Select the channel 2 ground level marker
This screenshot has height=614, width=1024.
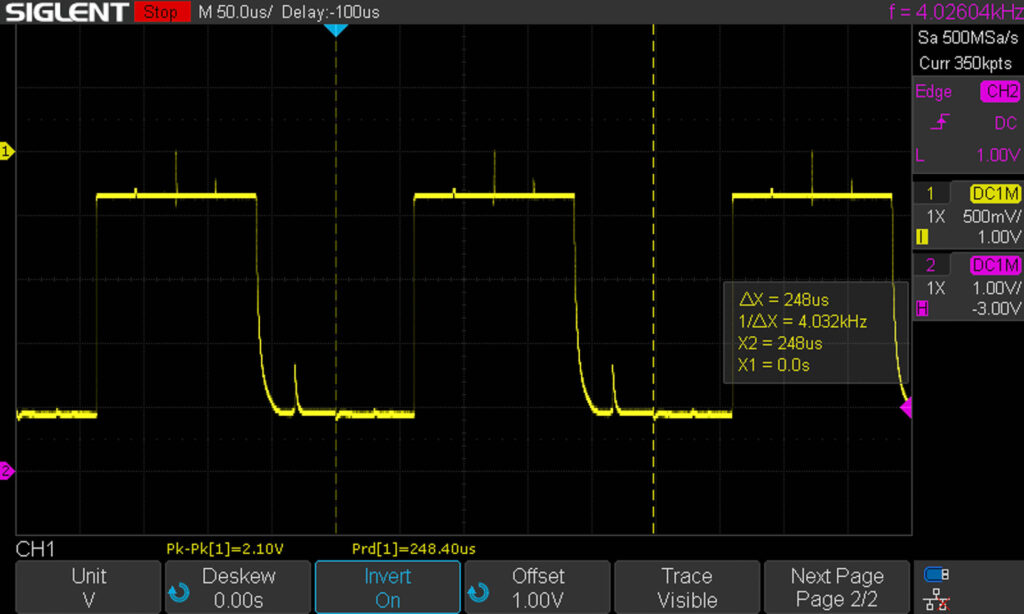click(x=7, y=470)
